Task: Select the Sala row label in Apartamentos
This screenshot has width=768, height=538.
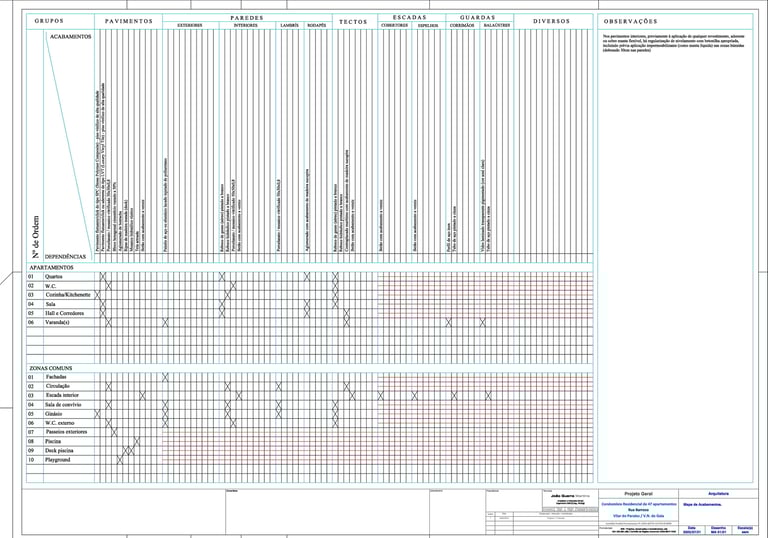Action: [x=50, y=304]
